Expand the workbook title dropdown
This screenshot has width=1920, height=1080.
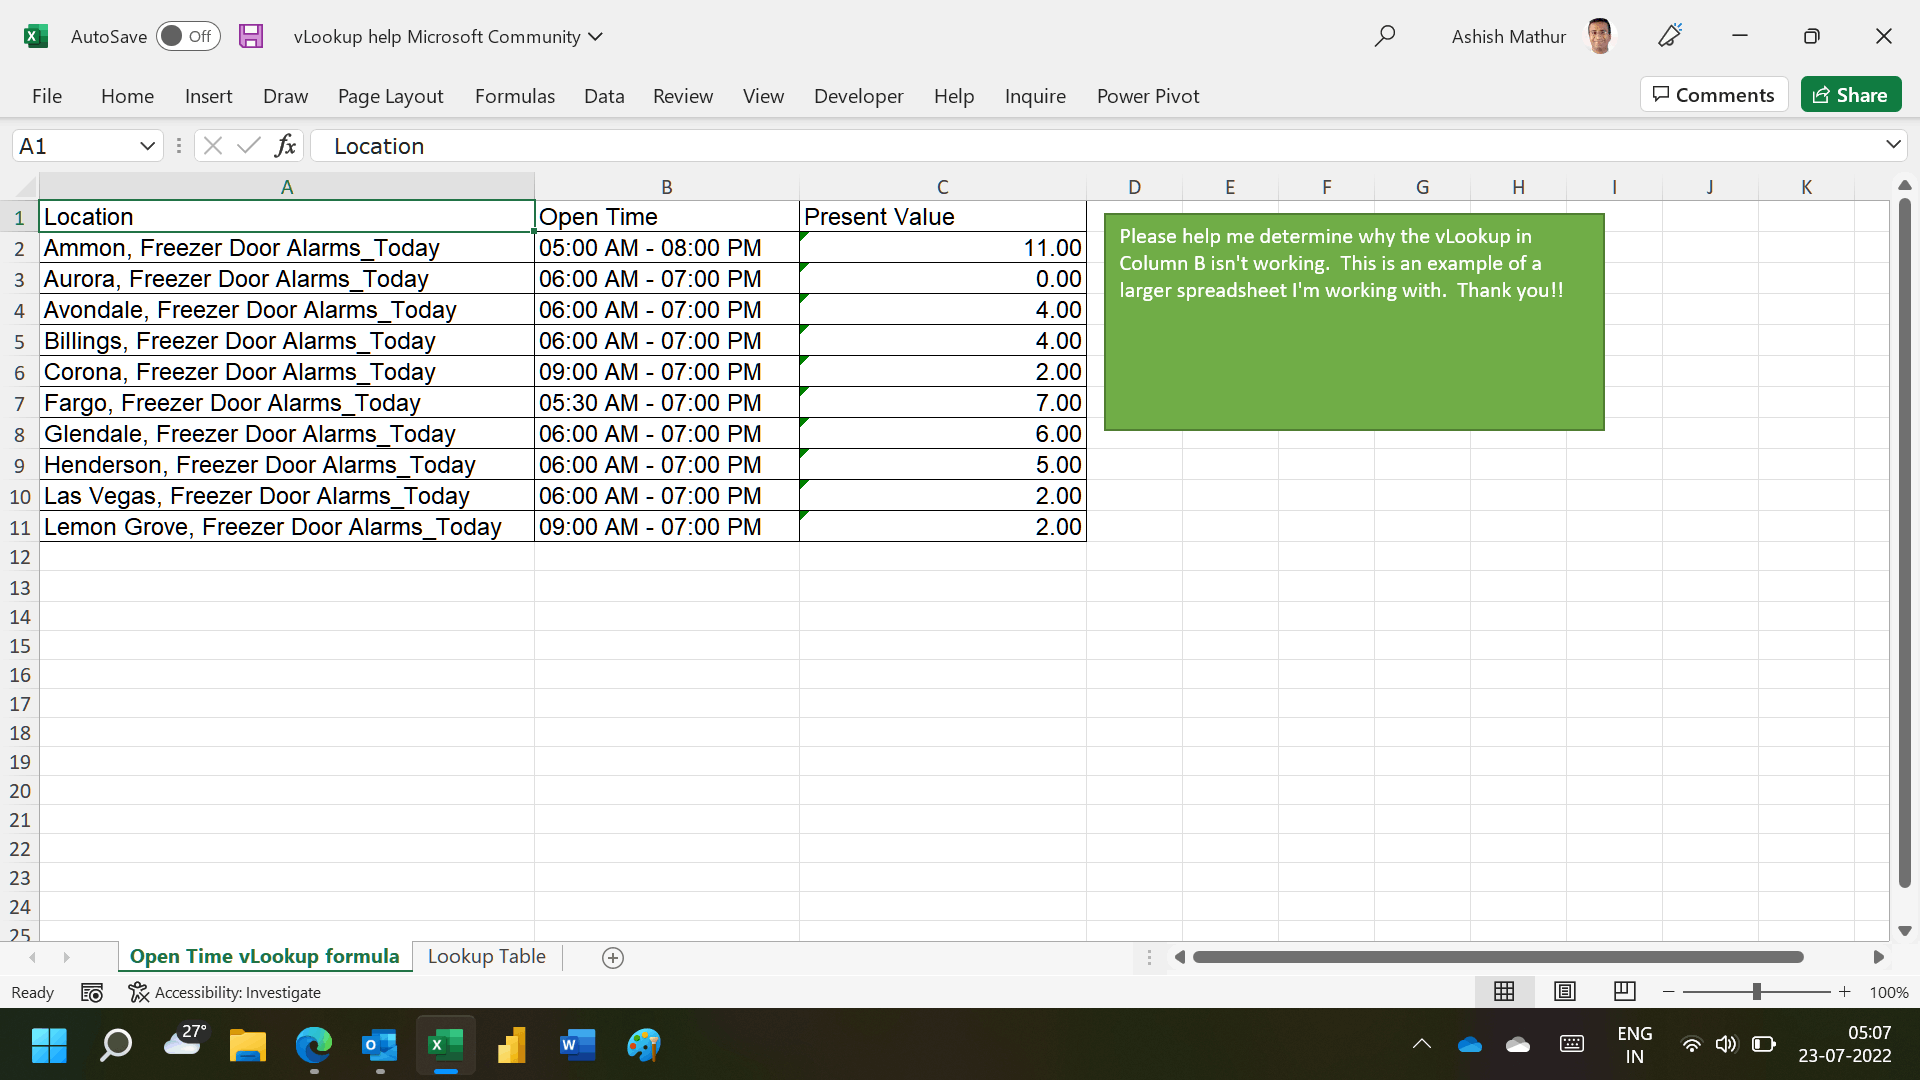[596, 36]
